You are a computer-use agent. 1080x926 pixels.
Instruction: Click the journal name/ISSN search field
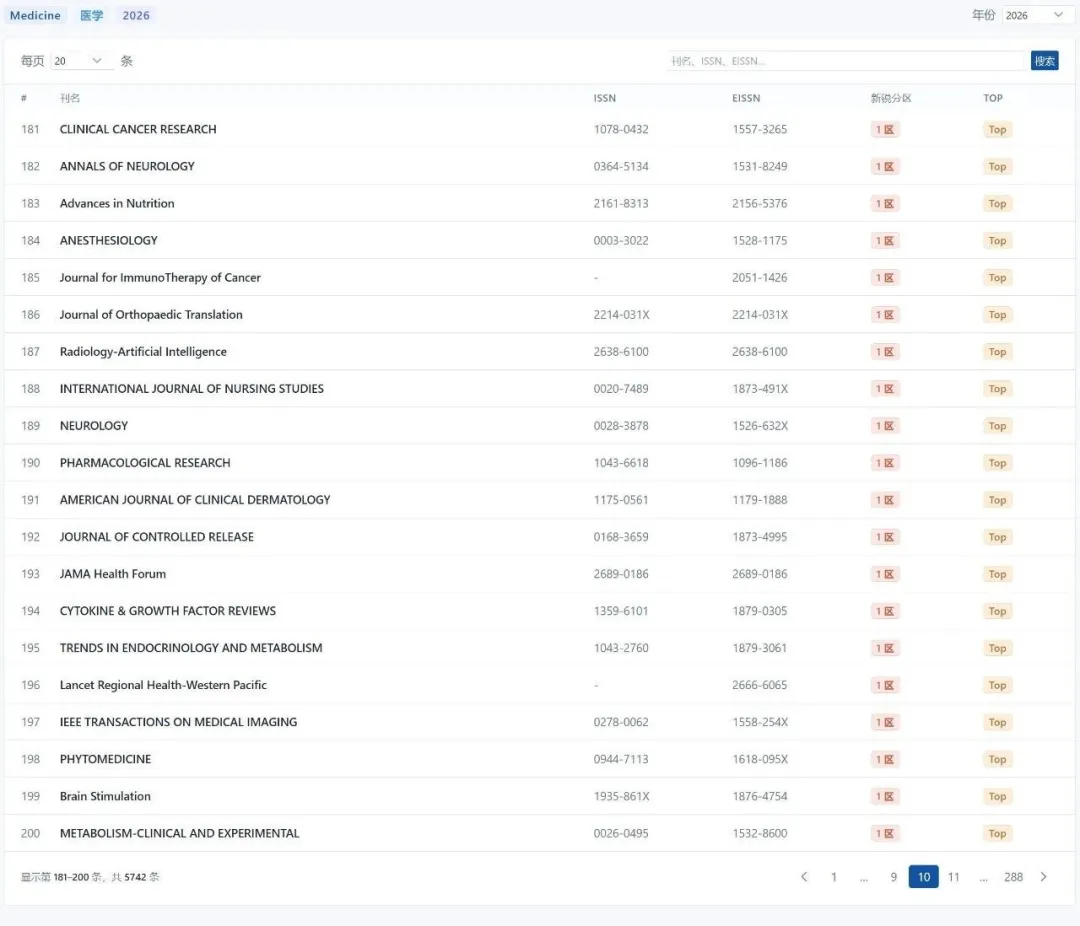(847, 61)
